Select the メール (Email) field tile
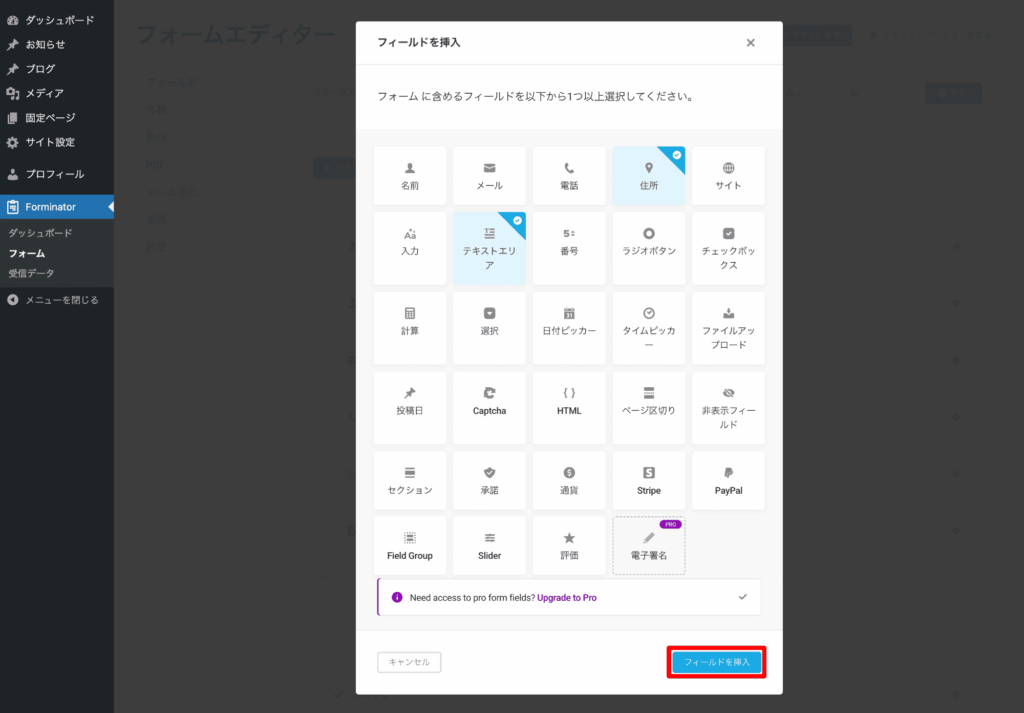 click(489, 176)
